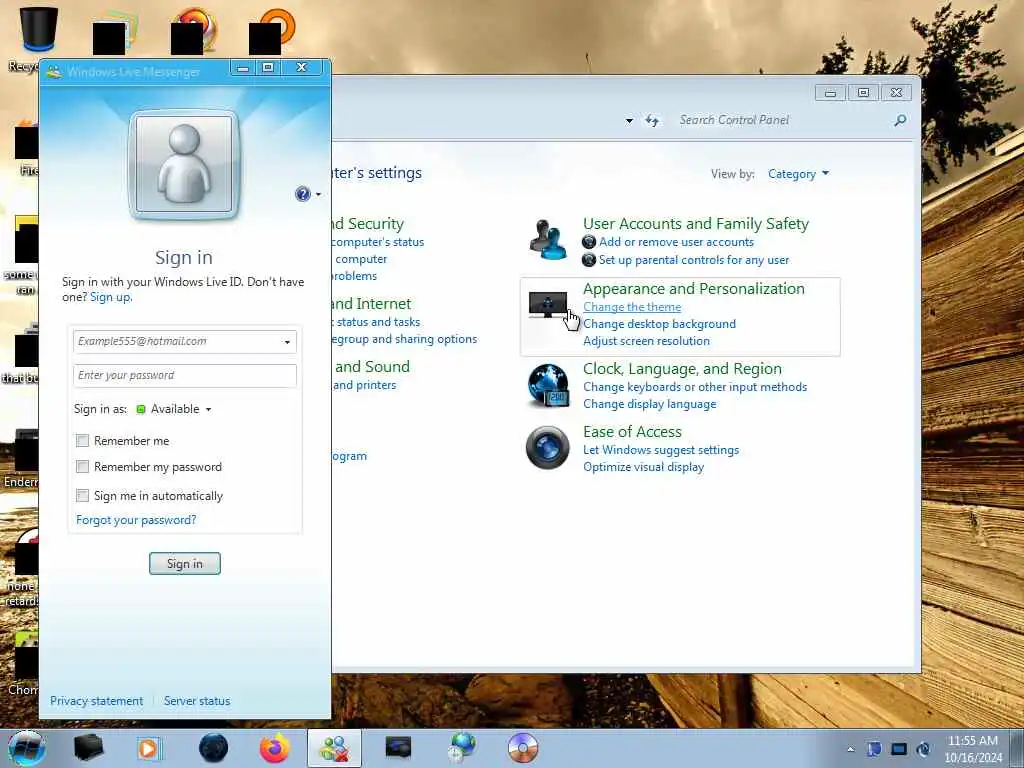Open the View by Category dropdown
Screen dimensions: 1024x768
(798, 174)
